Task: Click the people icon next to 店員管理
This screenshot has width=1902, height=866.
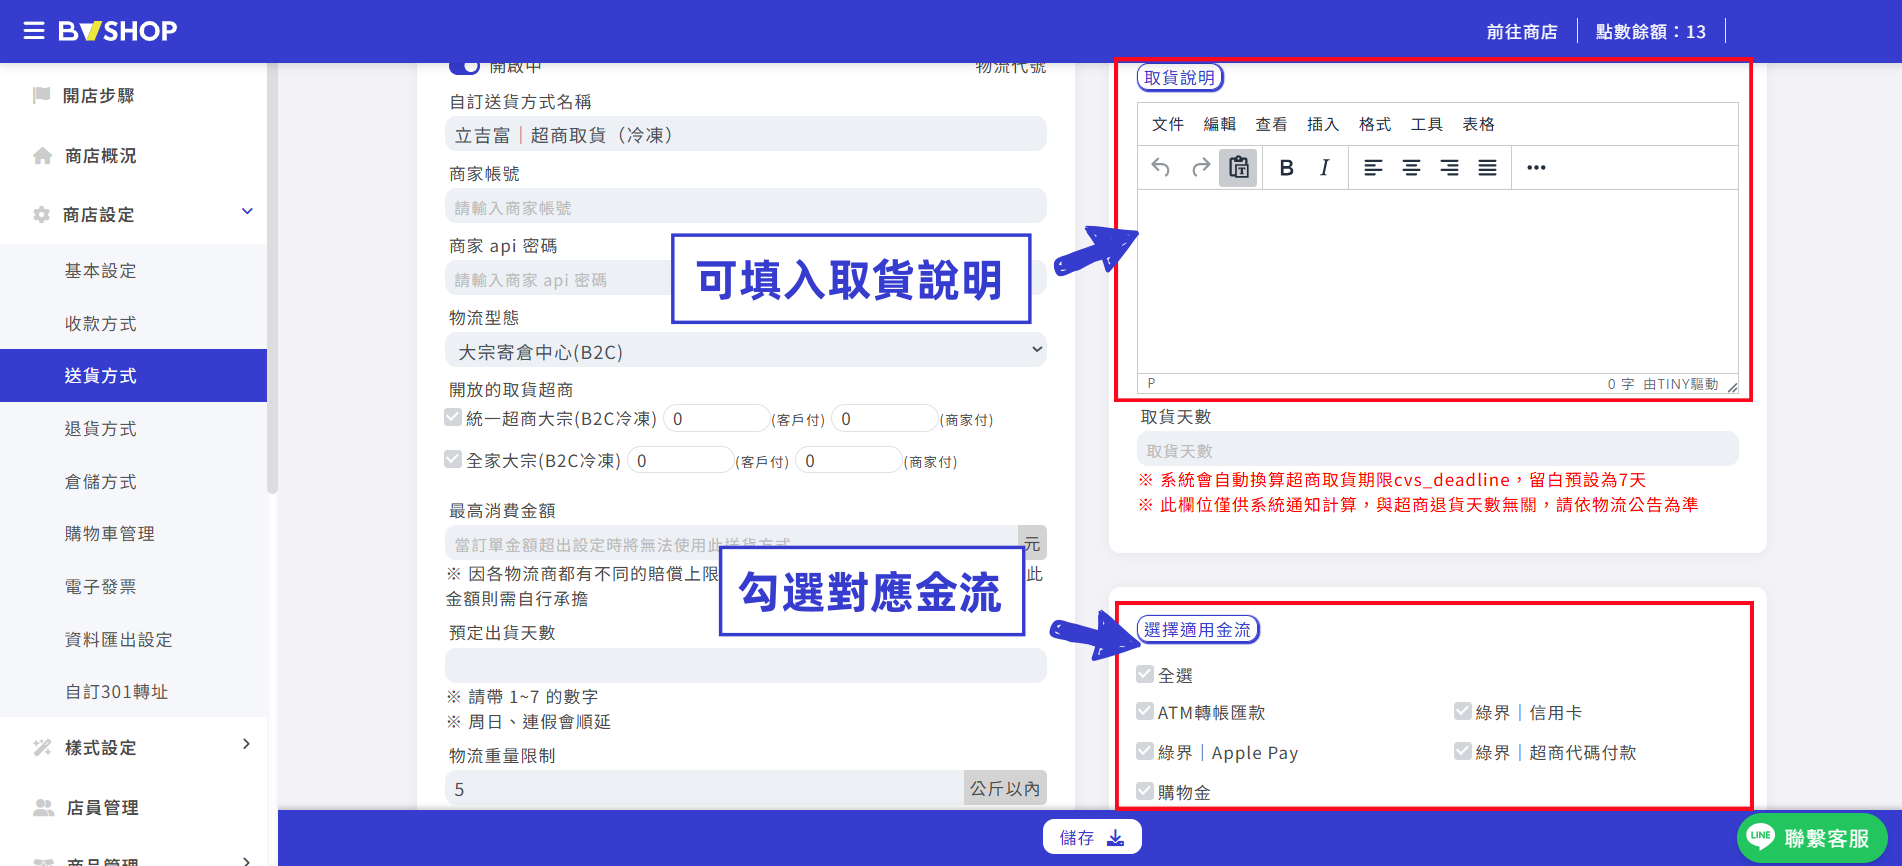Action: [43, 807]
